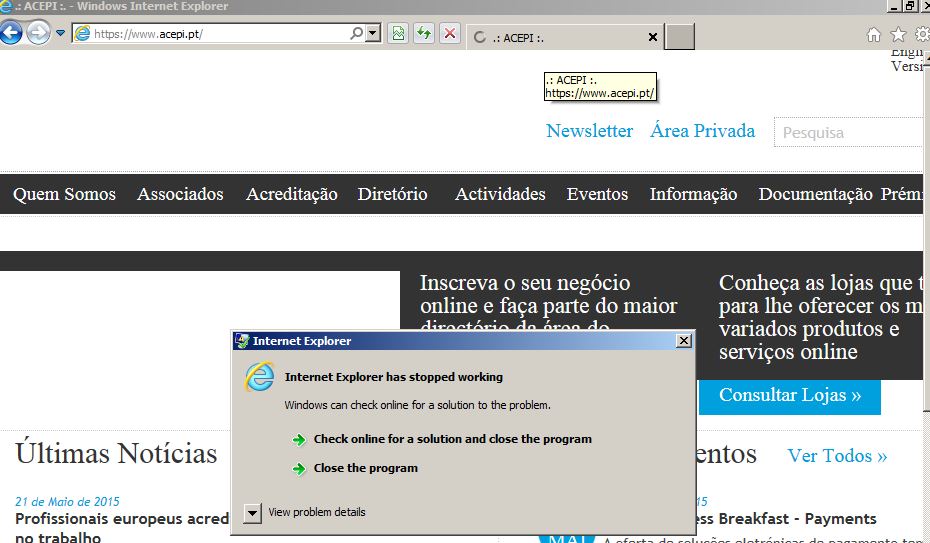The image size is (930, 543).
Task: Click Internet Explorer has stopped working text
Action: pos(393,377)
